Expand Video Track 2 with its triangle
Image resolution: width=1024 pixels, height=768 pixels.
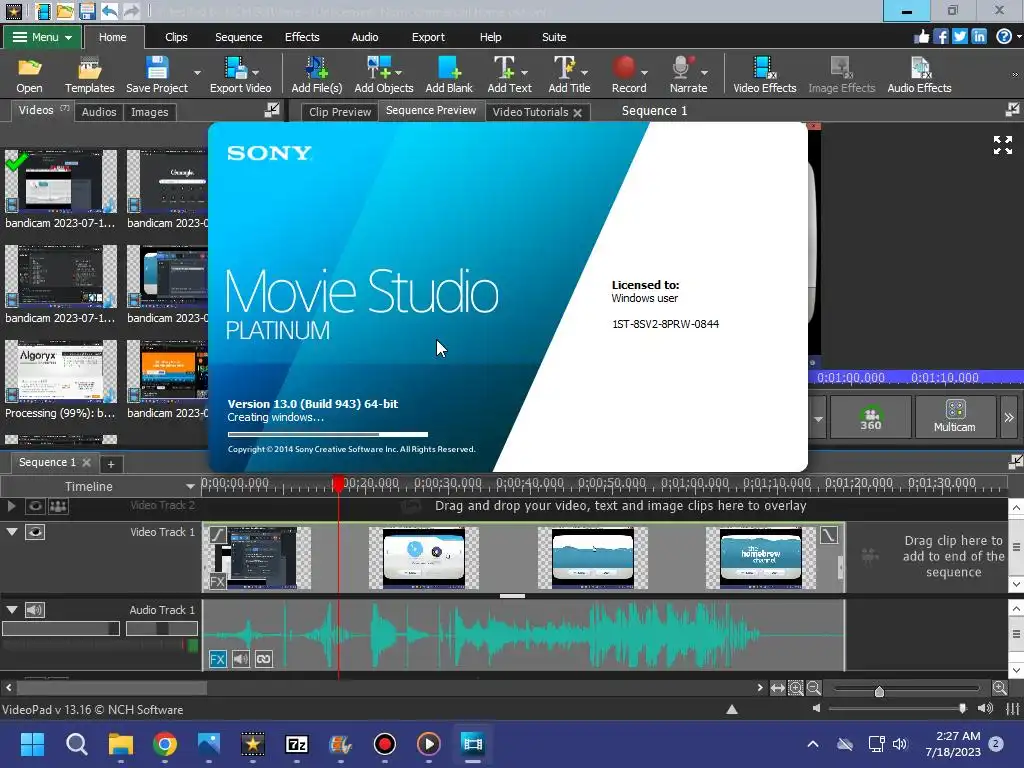click(x=11, y=505)
